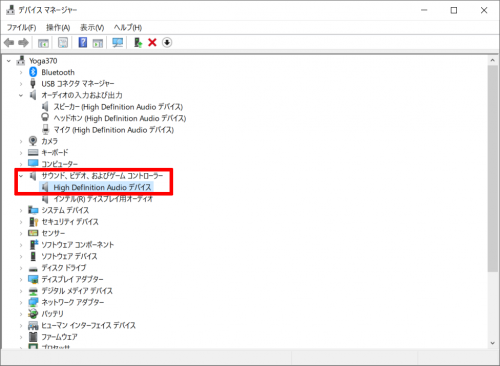Select High Definition Audio デバイス under sound controllers

tap(102, 187)
